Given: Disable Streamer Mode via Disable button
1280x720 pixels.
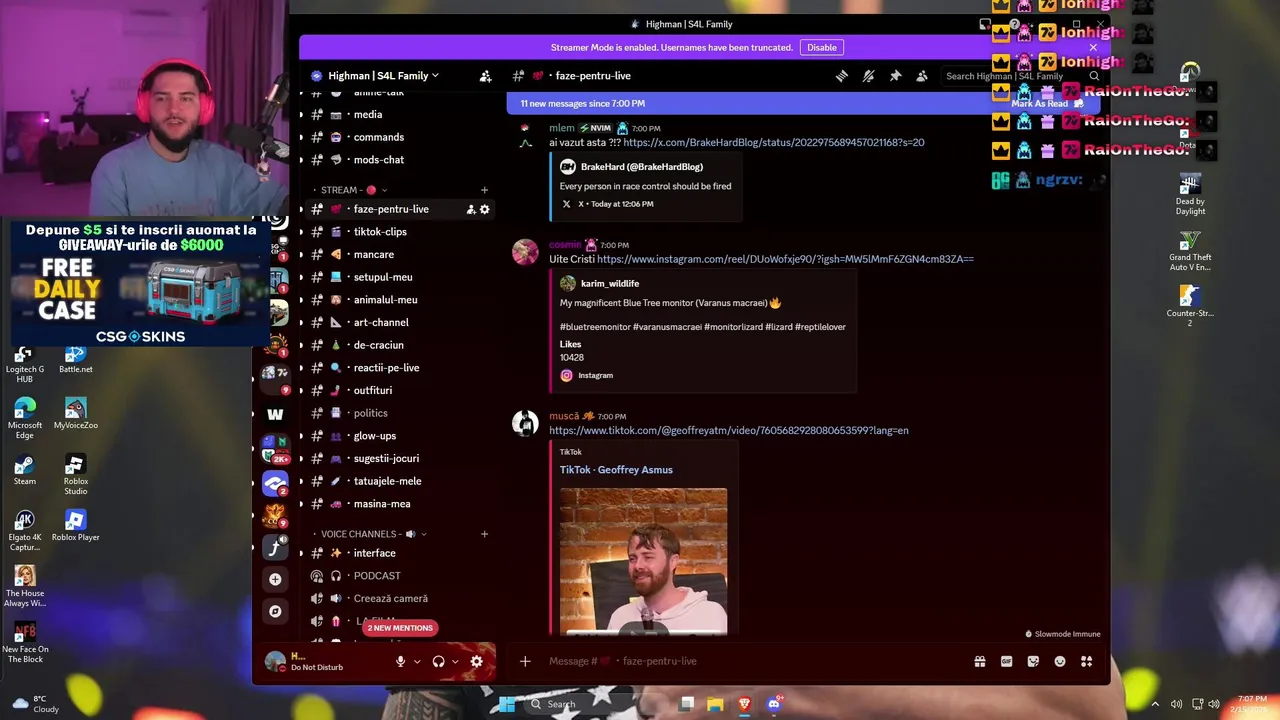Looking at the screenshot, I should 822,47.
